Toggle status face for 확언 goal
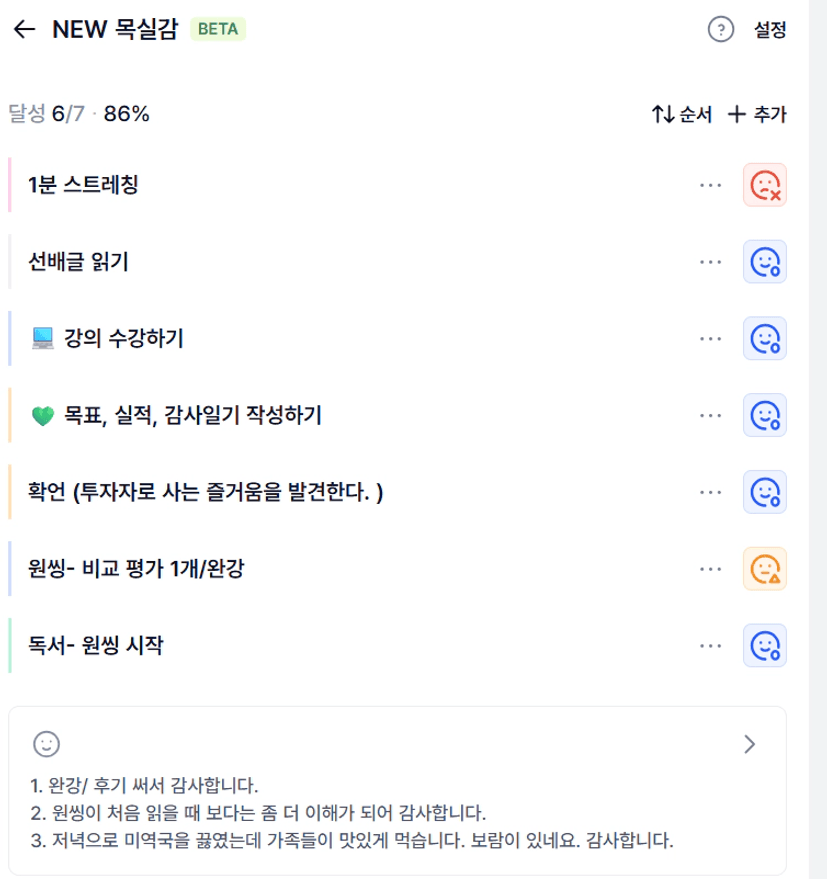Viewport: 827px width, 879px height. pyautogui.click(x=765, y=492)
